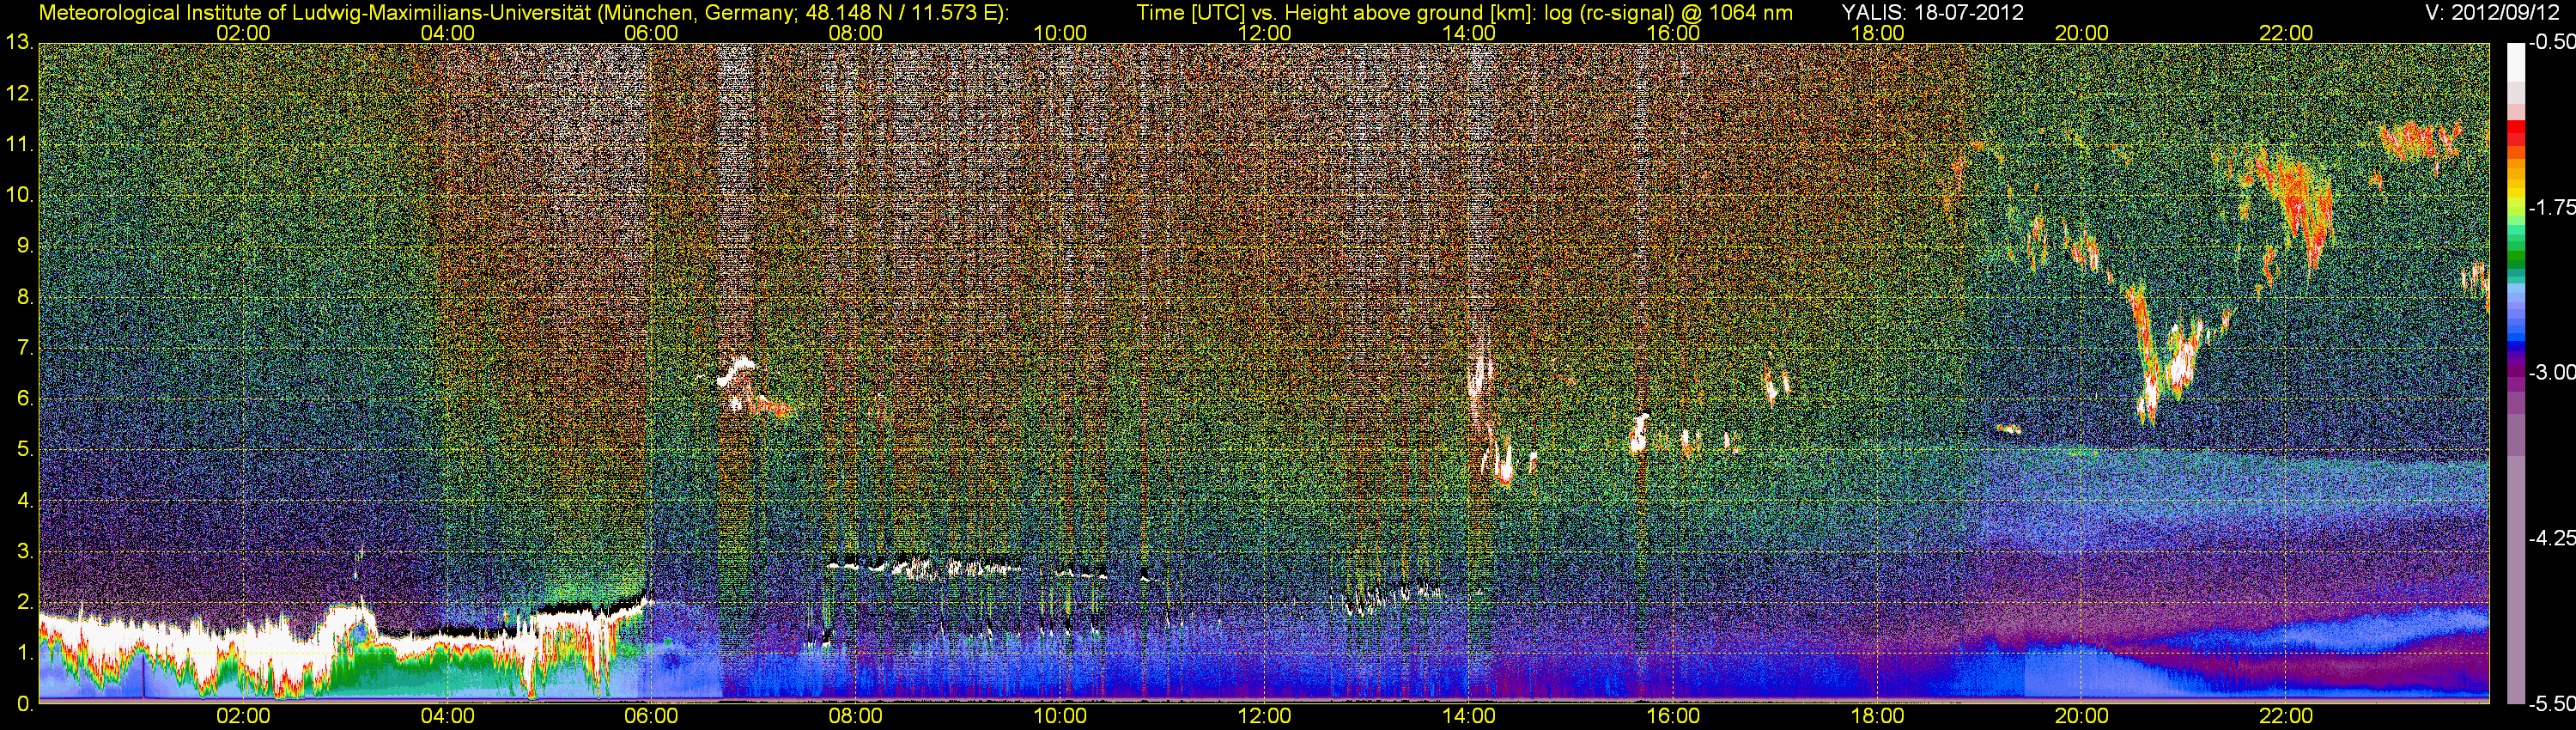The height and width of the screenshot is (730, 2576).
Task: Click the 04:00 label on the top time axis
Action: click(x=447, y=33)
